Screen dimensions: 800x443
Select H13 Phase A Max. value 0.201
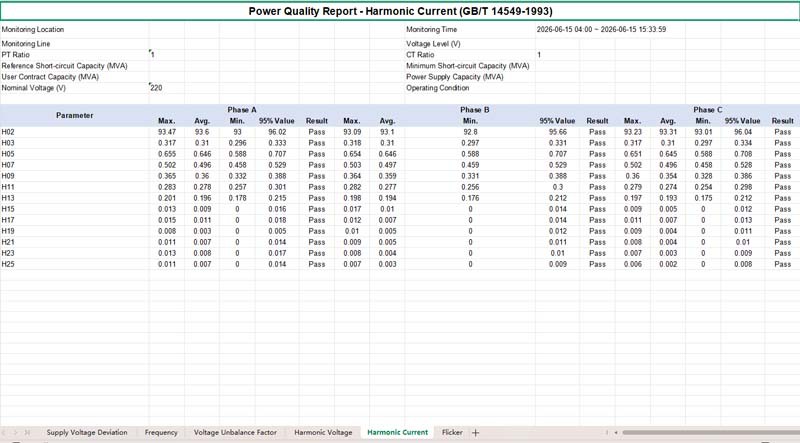pos(167,198)
